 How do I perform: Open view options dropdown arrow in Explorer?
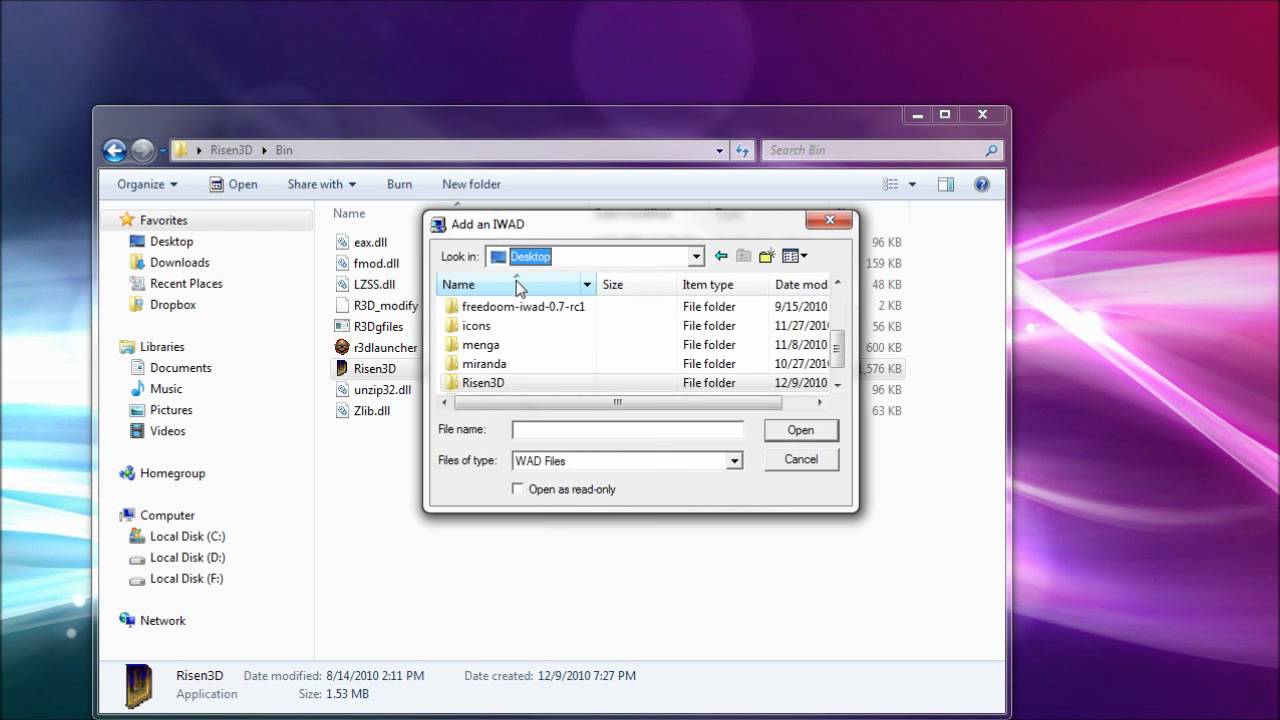(x=912, y=184)
